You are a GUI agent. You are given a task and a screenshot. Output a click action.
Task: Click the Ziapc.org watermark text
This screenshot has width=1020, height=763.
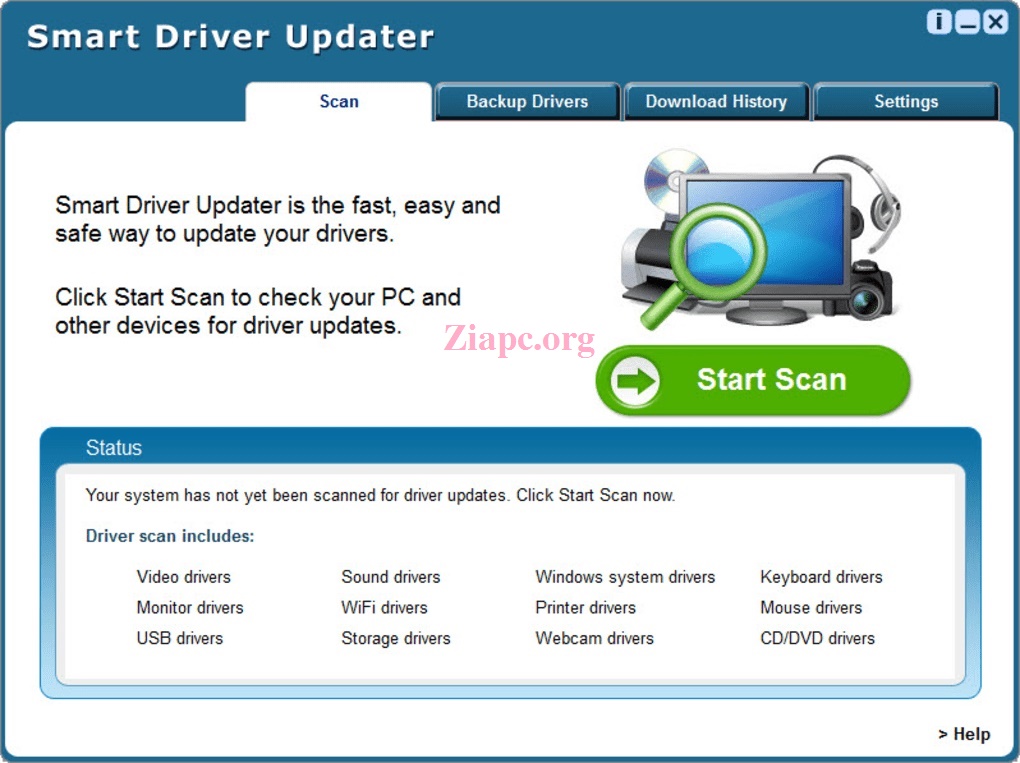pos(519,340)
